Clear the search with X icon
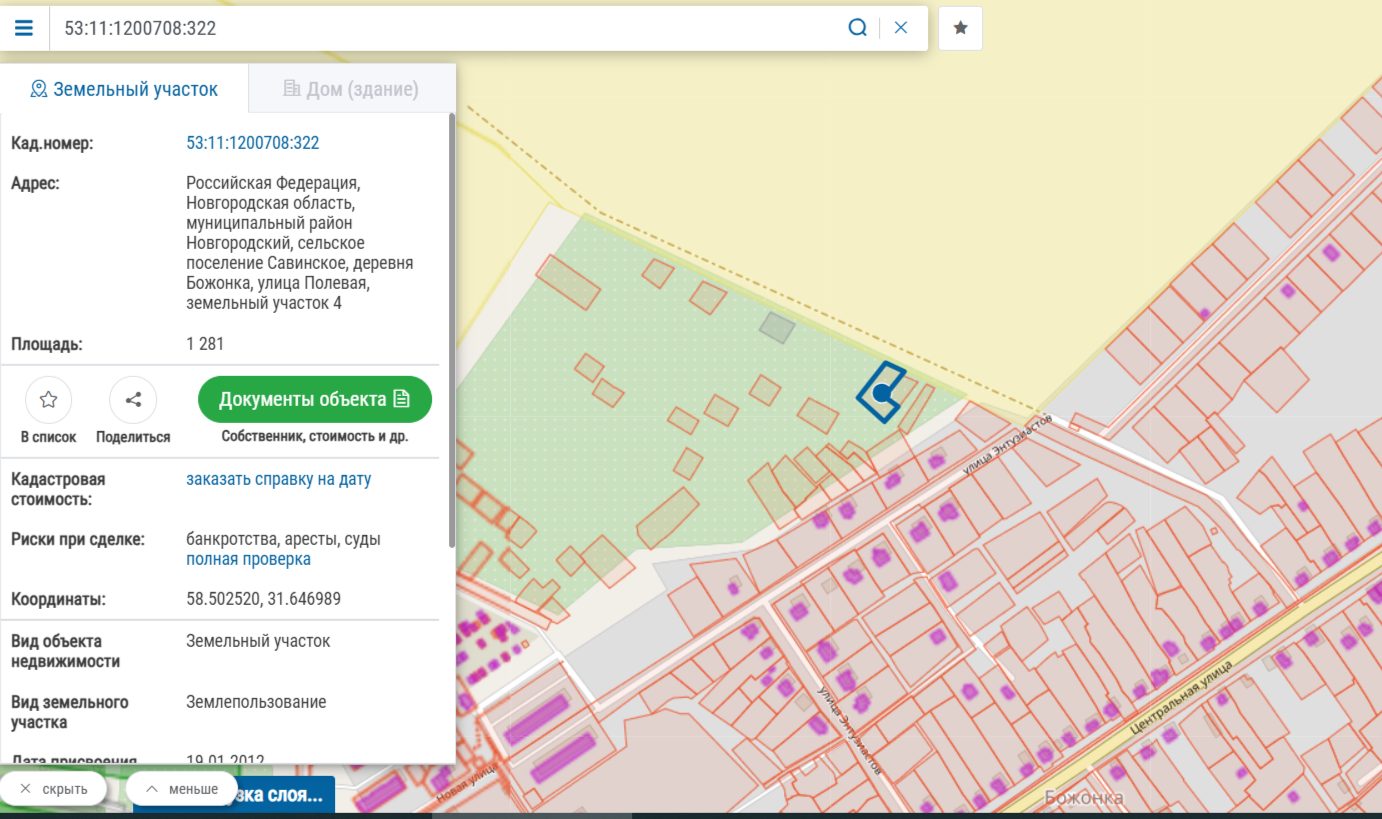Image resolution: width=1382 pixels, height=819 pixels. click(x=901, y=28)
